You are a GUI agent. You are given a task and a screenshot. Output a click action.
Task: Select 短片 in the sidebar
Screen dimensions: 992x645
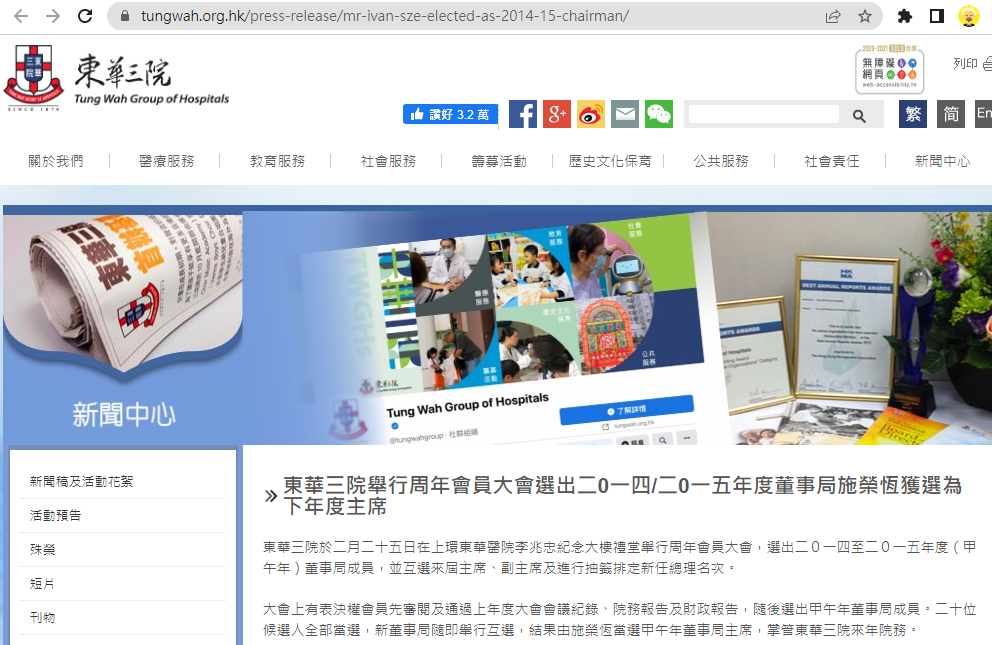[42, 584]
